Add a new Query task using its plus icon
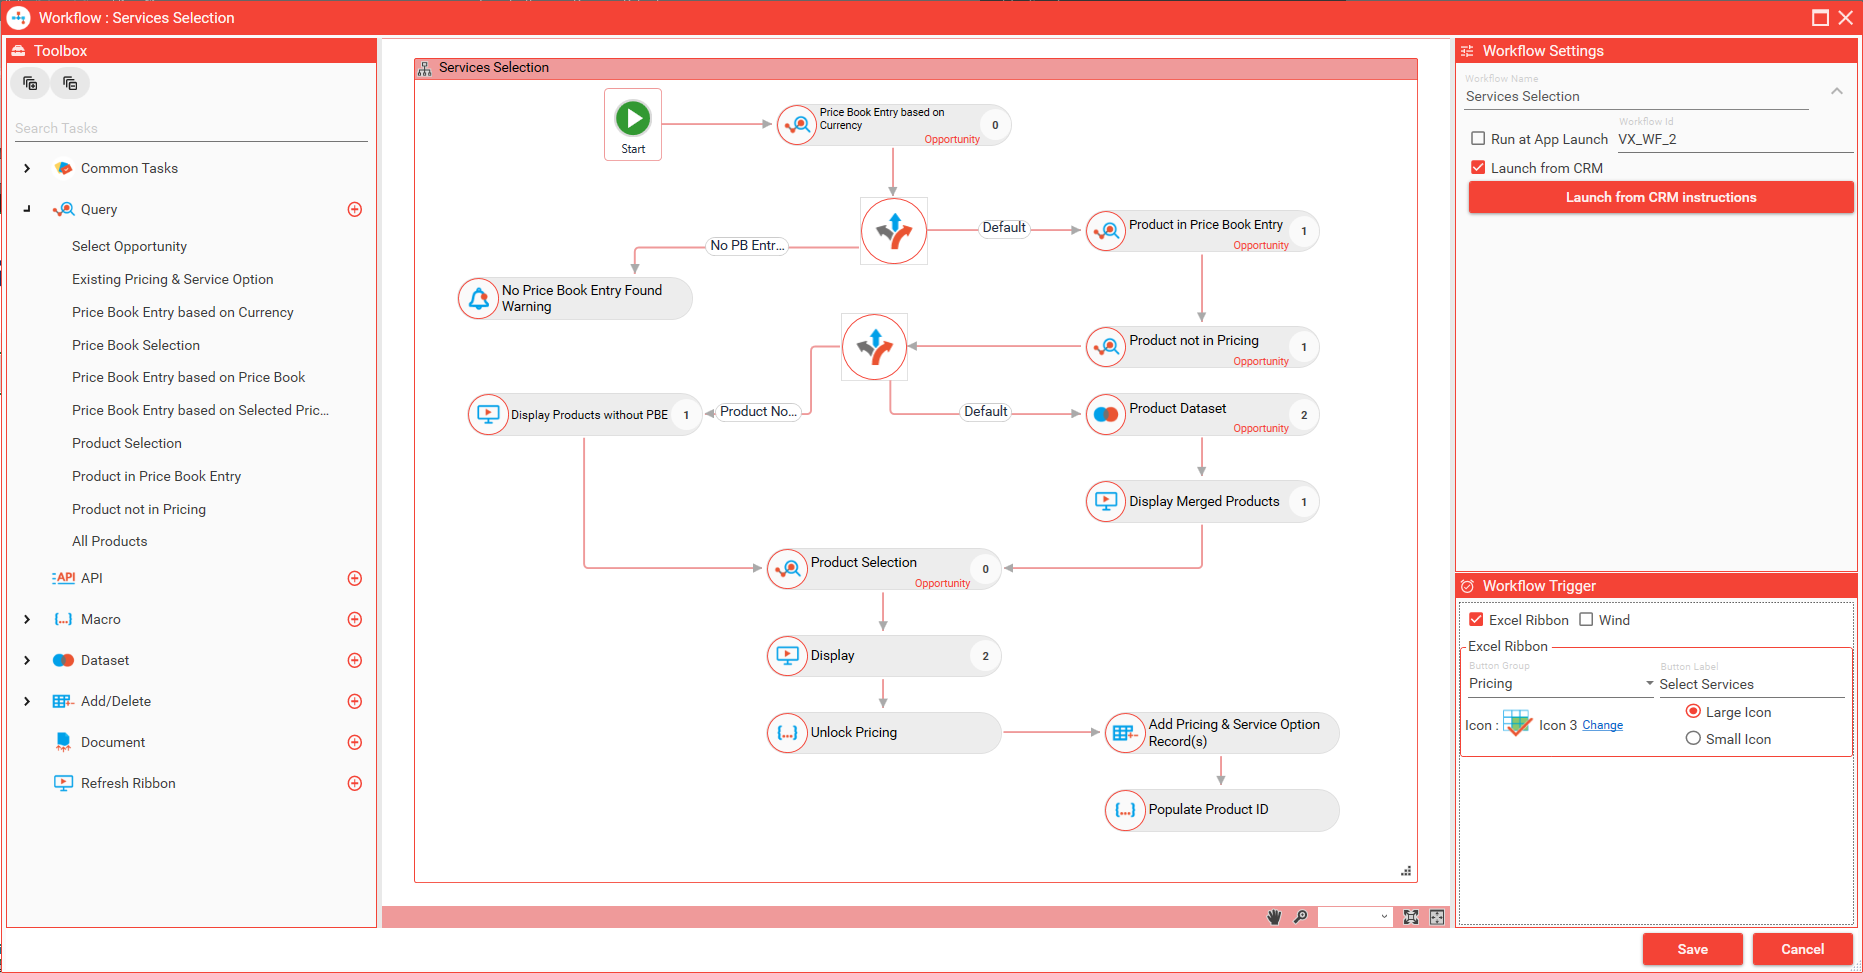 click(355, 209)
